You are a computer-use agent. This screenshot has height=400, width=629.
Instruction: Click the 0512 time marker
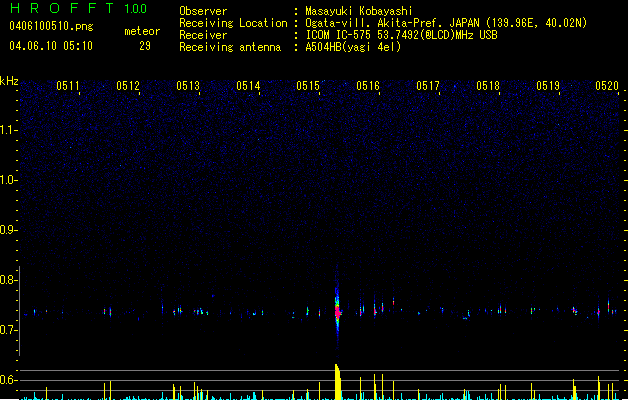click(x=128, y=86)
